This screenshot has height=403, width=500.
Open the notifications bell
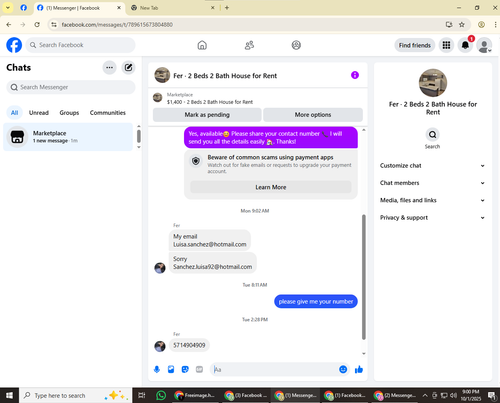(x=465, y=45)
